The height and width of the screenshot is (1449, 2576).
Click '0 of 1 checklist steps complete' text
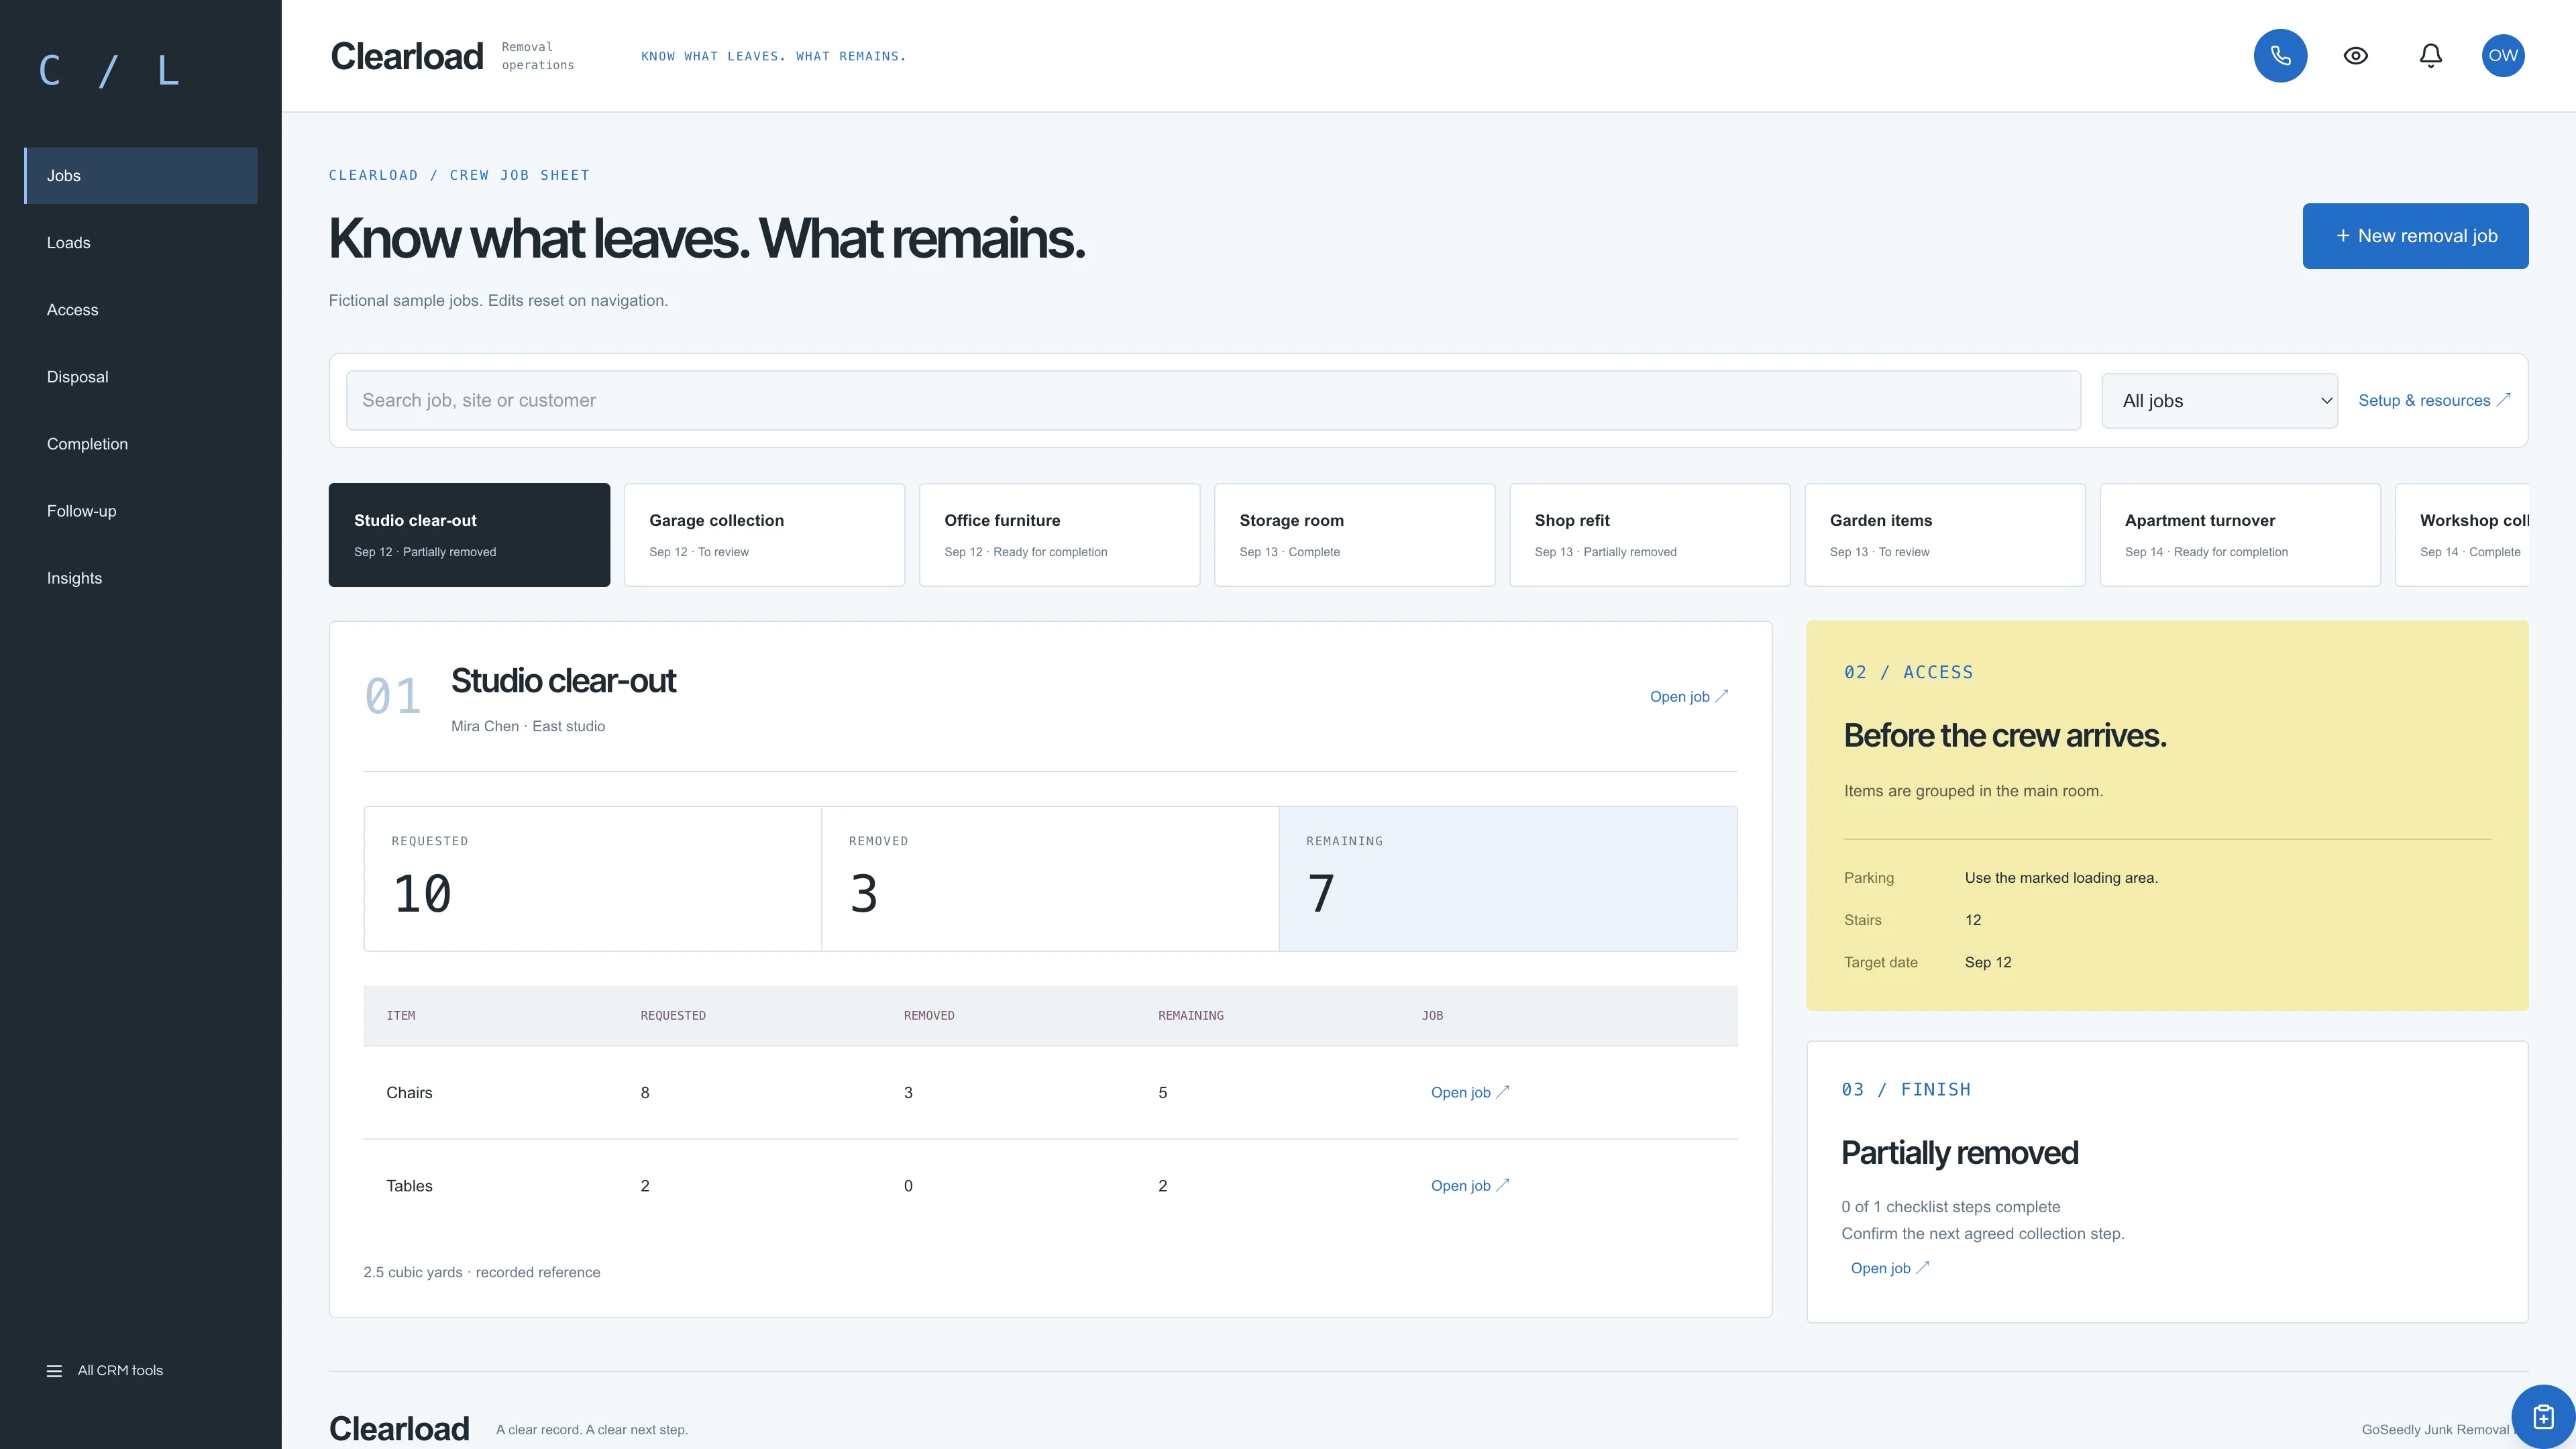click(1950, 1207)
